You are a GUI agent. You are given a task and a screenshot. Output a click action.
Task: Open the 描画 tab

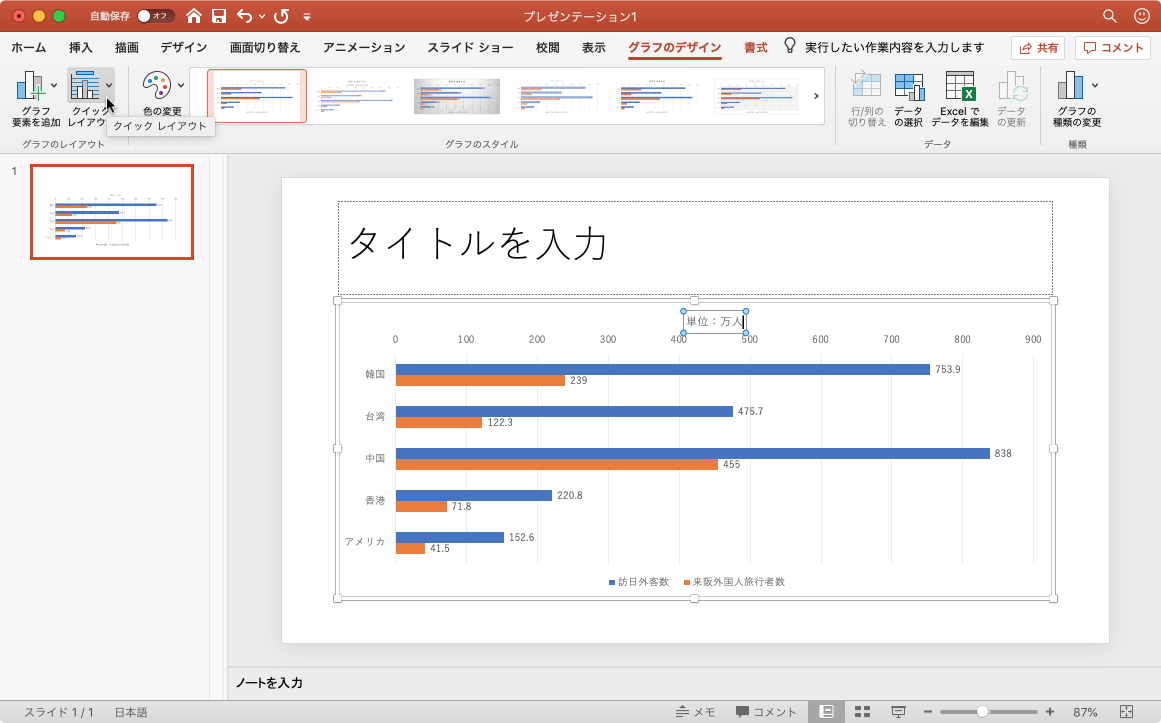pyautogui.click(x=127, y=47)
